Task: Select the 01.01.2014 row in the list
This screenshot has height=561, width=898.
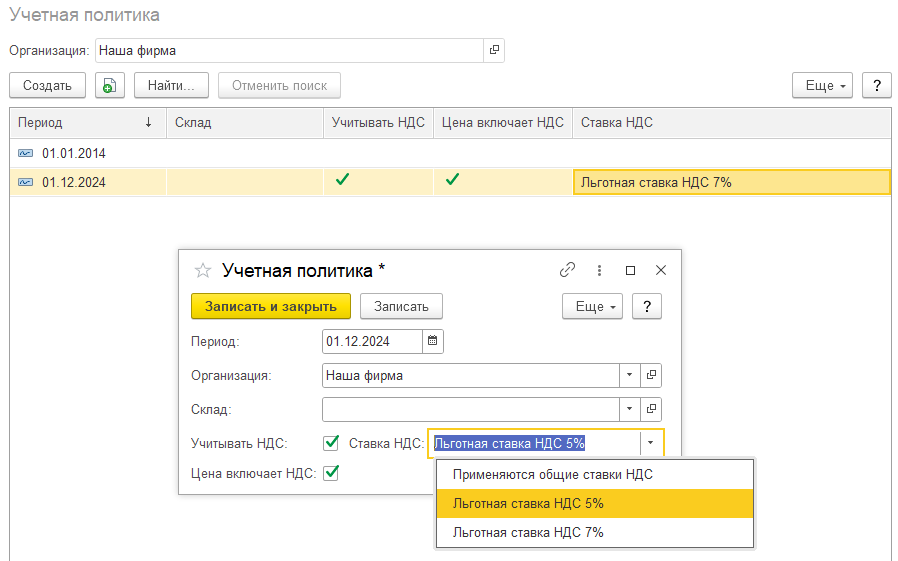Action: (x=74, y=153)
